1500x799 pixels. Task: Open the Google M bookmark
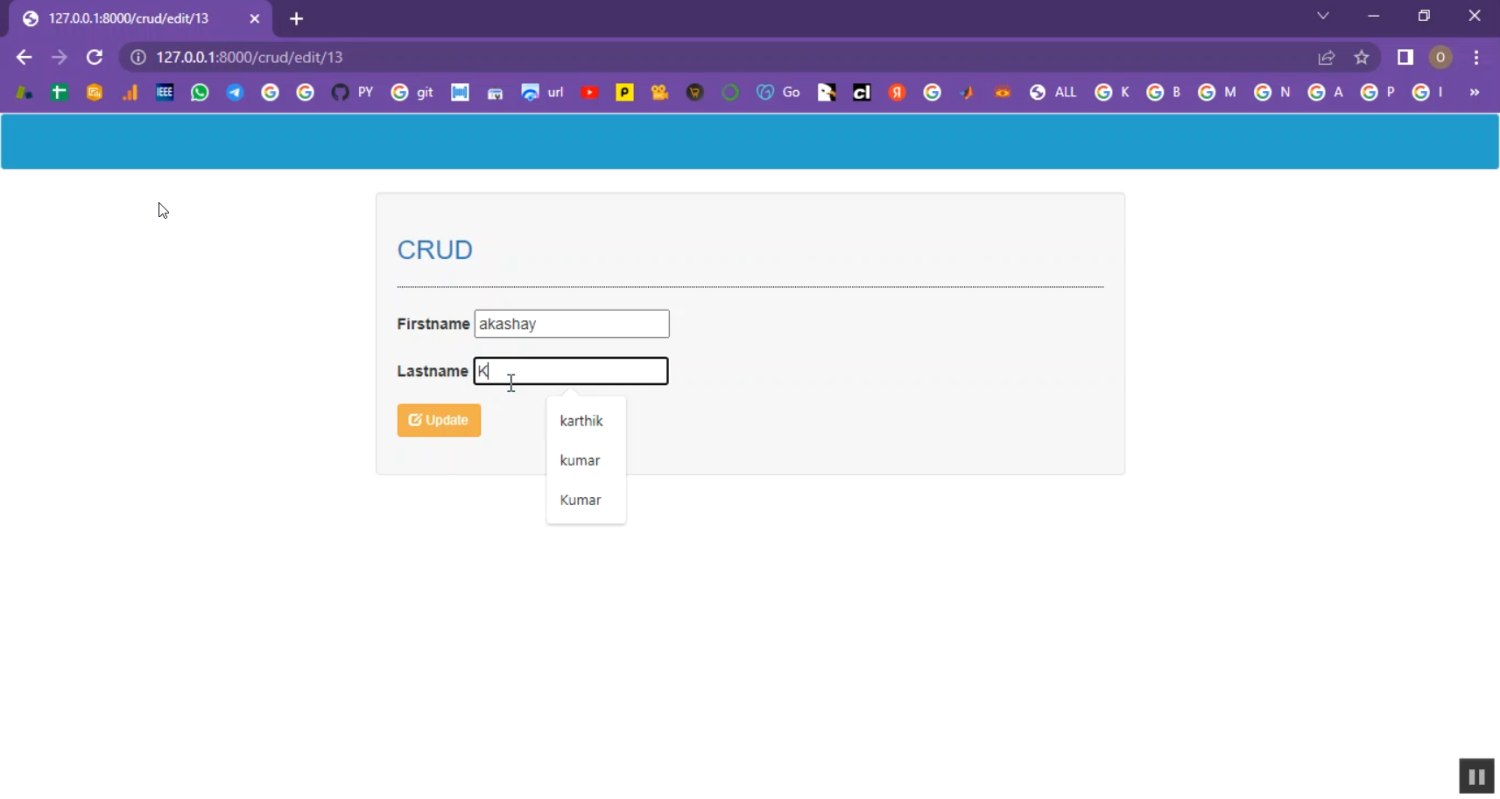(1217, 92)
